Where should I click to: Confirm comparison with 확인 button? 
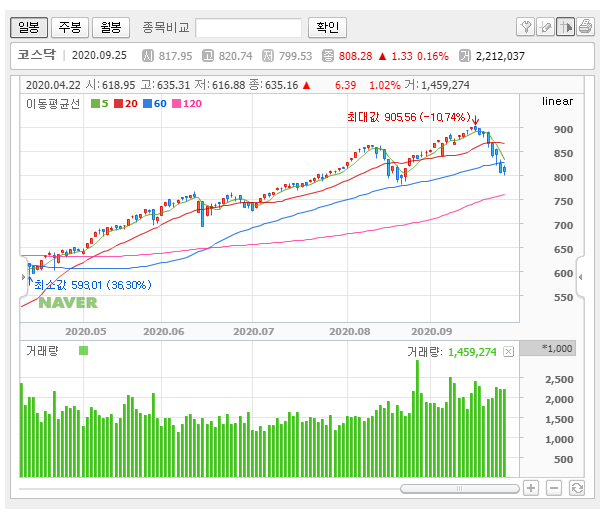tap(327, 27)
